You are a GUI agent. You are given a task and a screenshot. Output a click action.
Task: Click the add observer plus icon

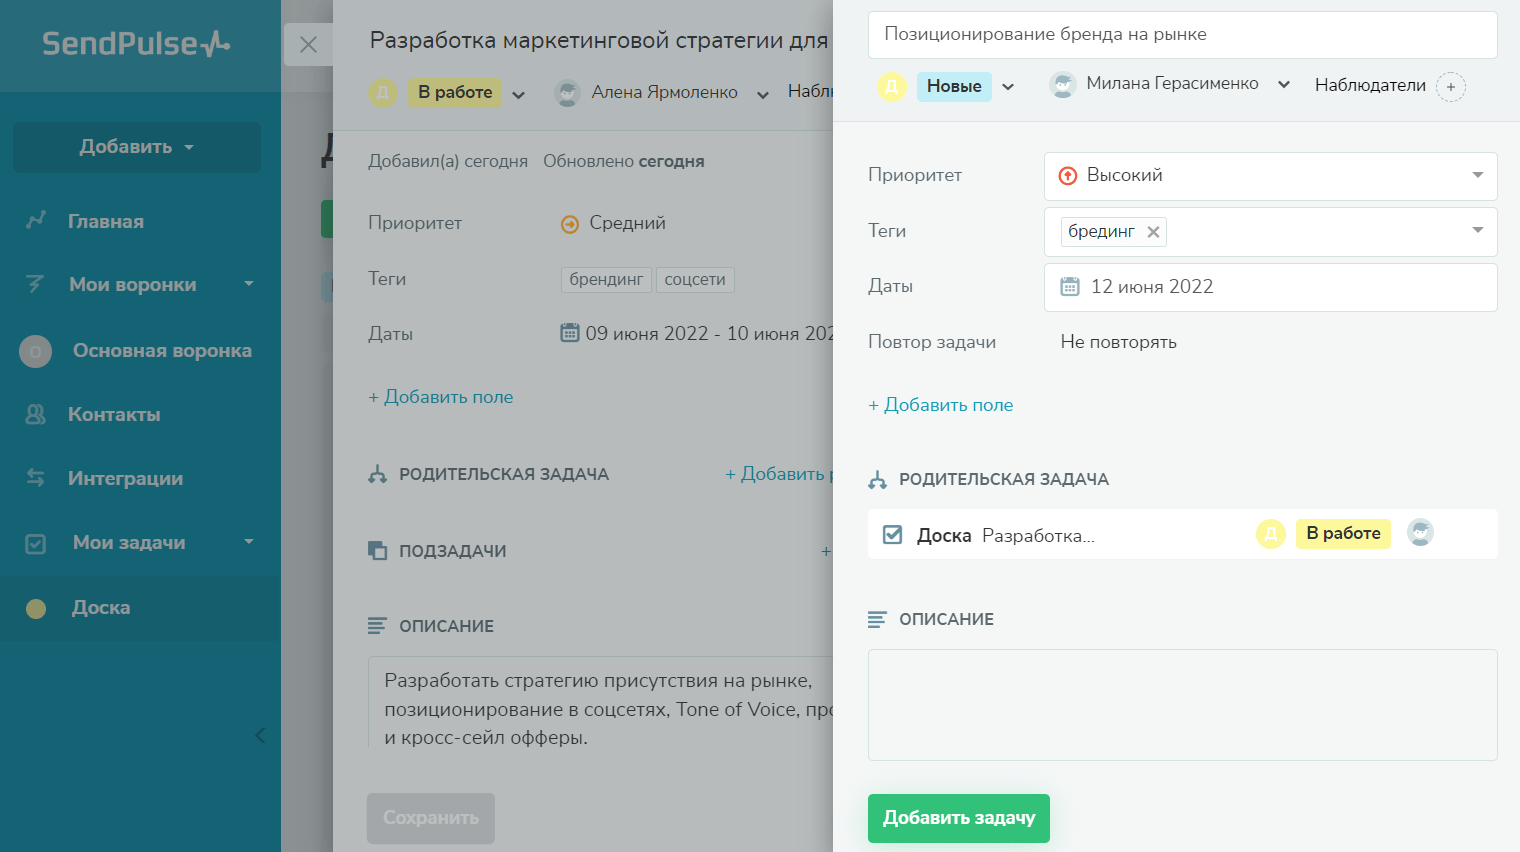(1450, 87)
